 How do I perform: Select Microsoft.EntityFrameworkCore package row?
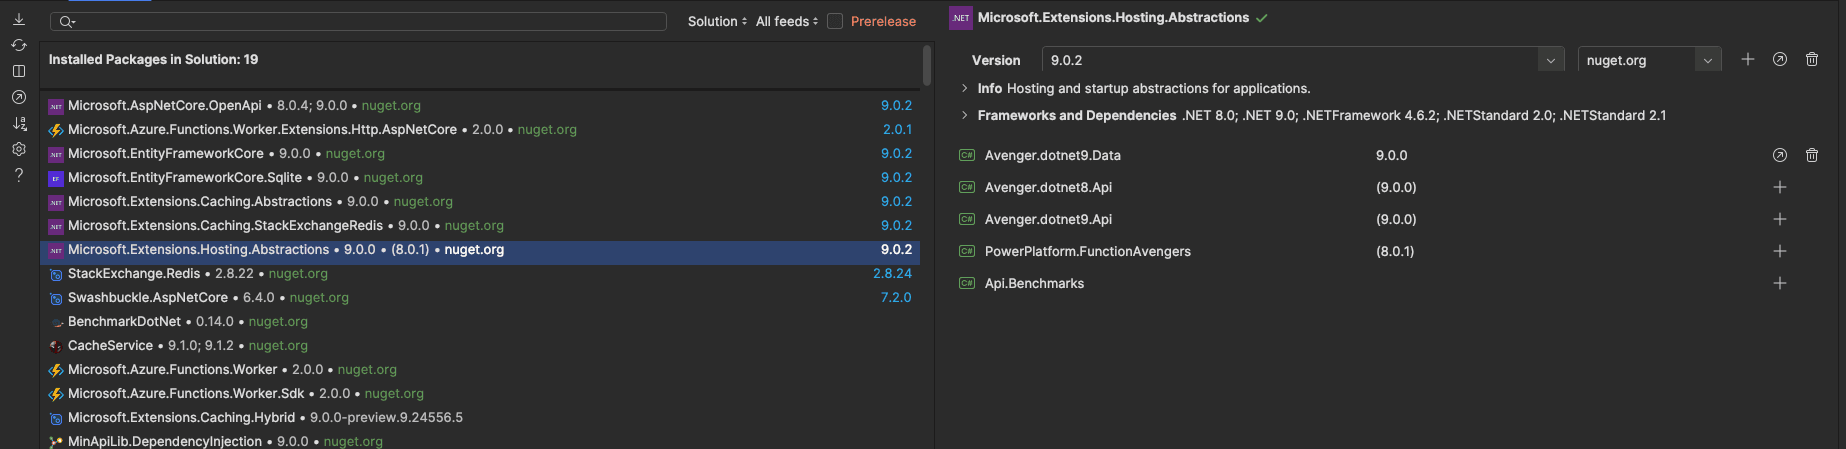pyautogui.click(x=480, y=153)
